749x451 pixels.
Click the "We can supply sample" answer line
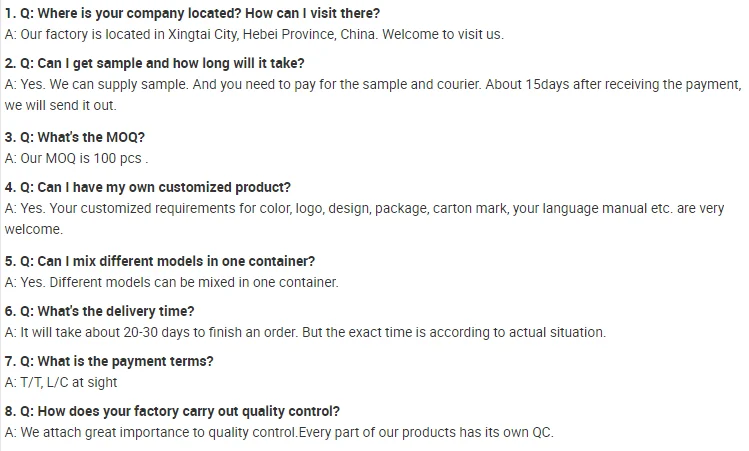click(370, 84)
